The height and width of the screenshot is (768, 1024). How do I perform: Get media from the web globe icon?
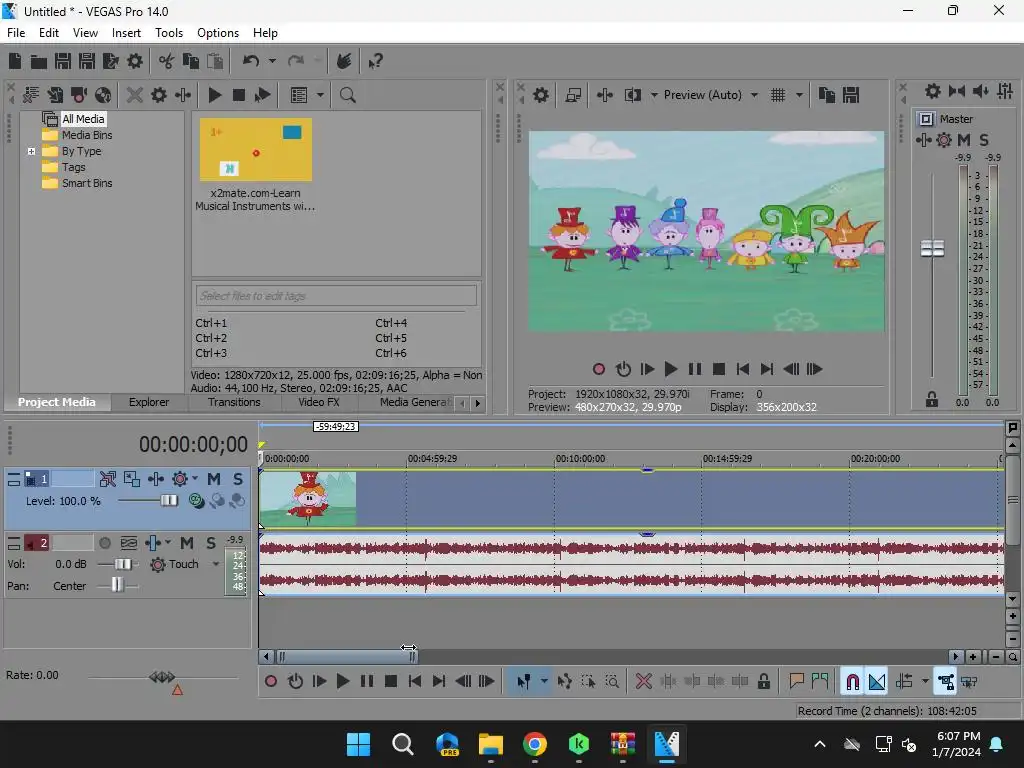point(103,95)
